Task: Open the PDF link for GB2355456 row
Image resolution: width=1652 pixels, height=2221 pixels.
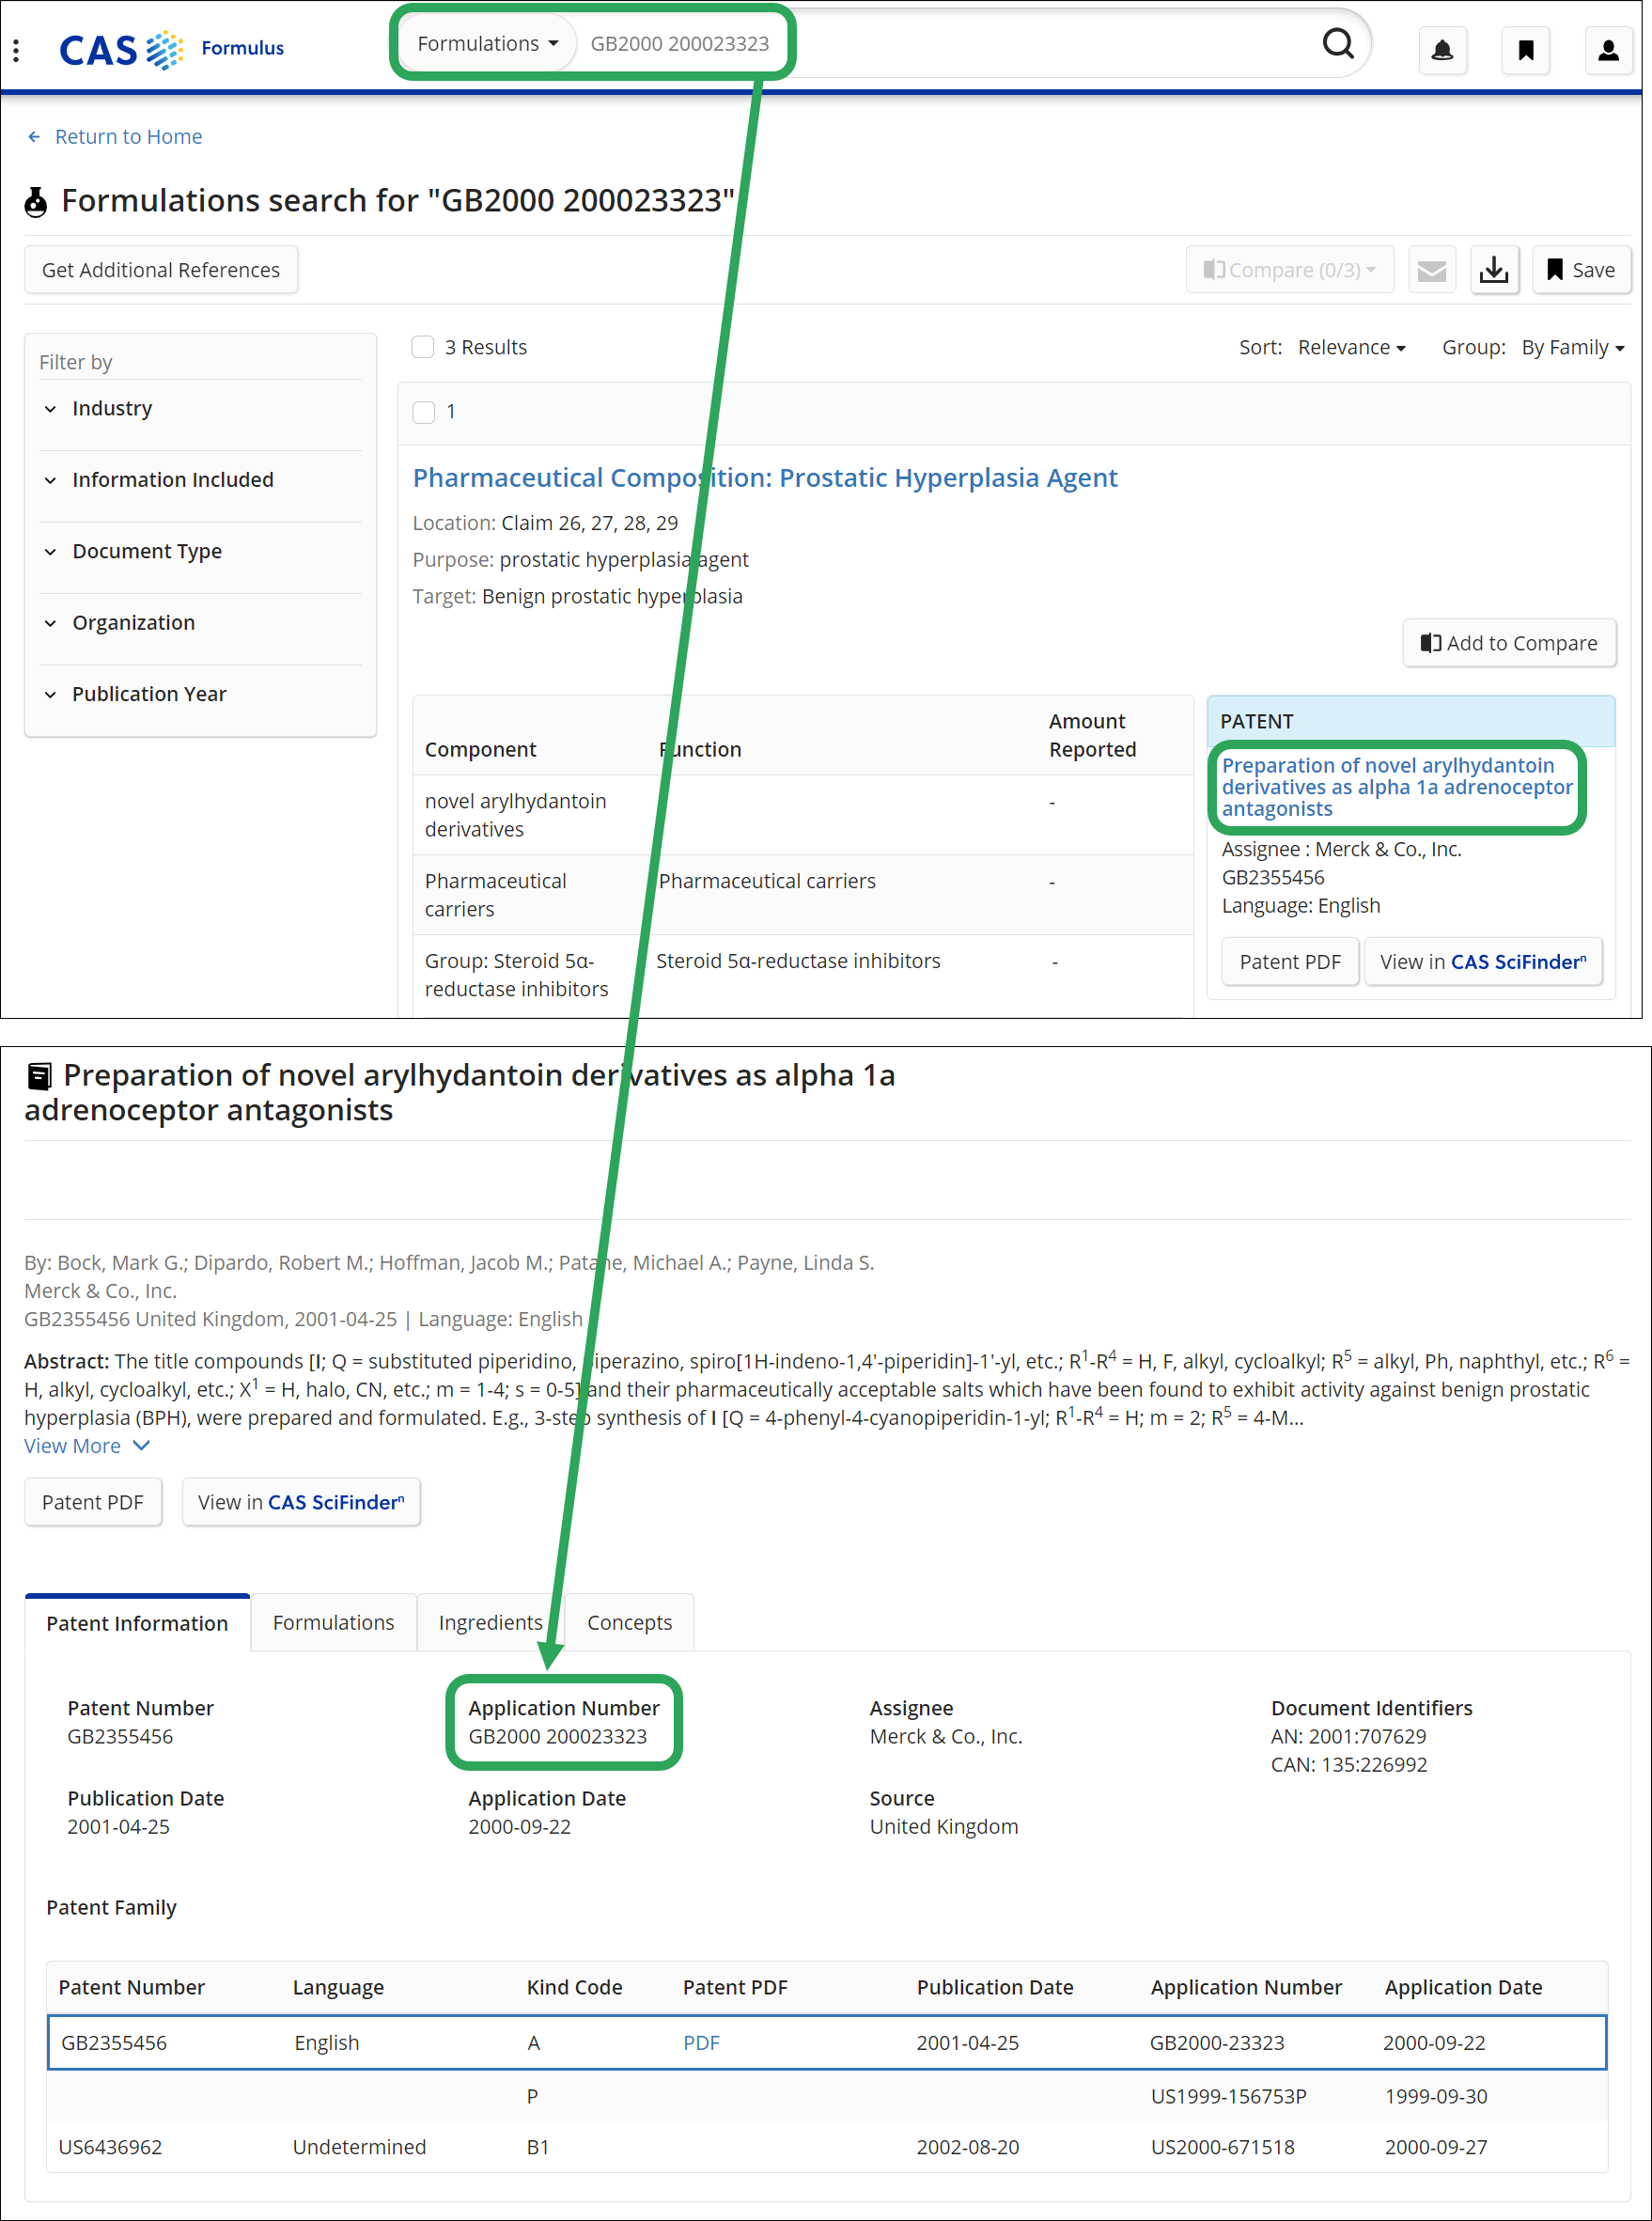Action: (701, 2043)
